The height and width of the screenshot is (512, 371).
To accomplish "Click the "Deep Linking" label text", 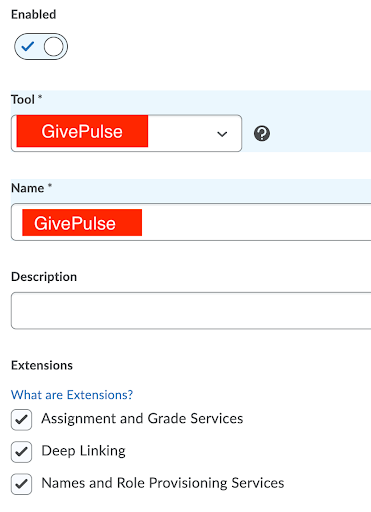I will coord(83,451).
